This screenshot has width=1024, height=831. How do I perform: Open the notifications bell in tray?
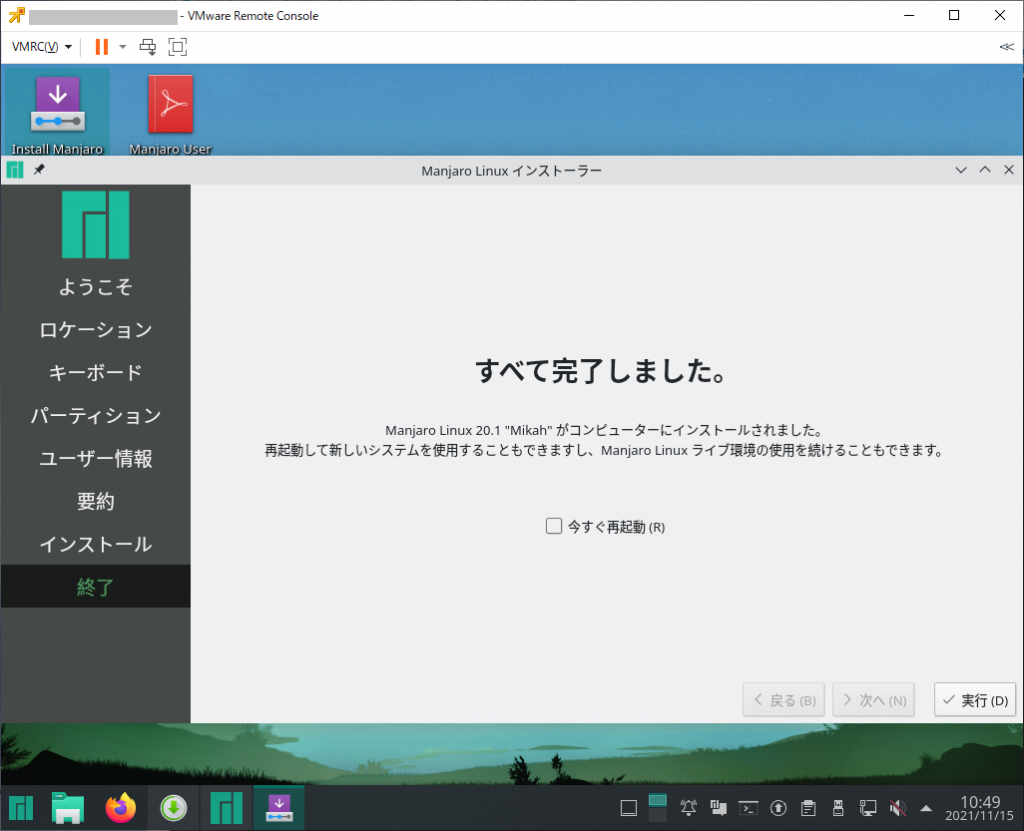(x=688, y=809)
